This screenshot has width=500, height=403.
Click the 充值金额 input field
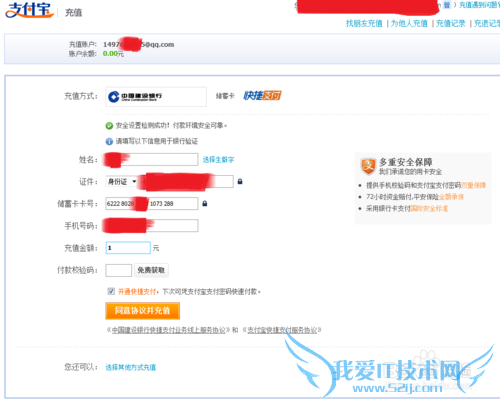128,248
